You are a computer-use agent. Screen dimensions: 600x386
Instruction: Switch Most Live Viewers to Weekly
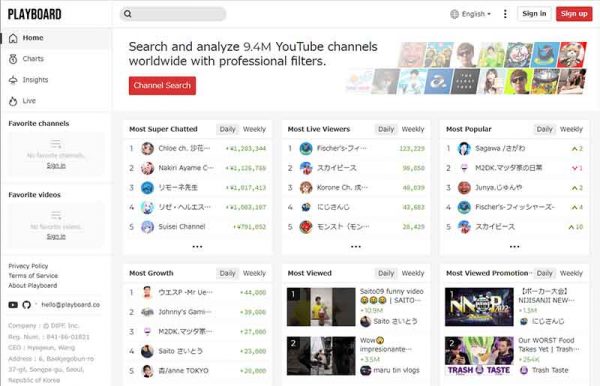pos(412,129)
